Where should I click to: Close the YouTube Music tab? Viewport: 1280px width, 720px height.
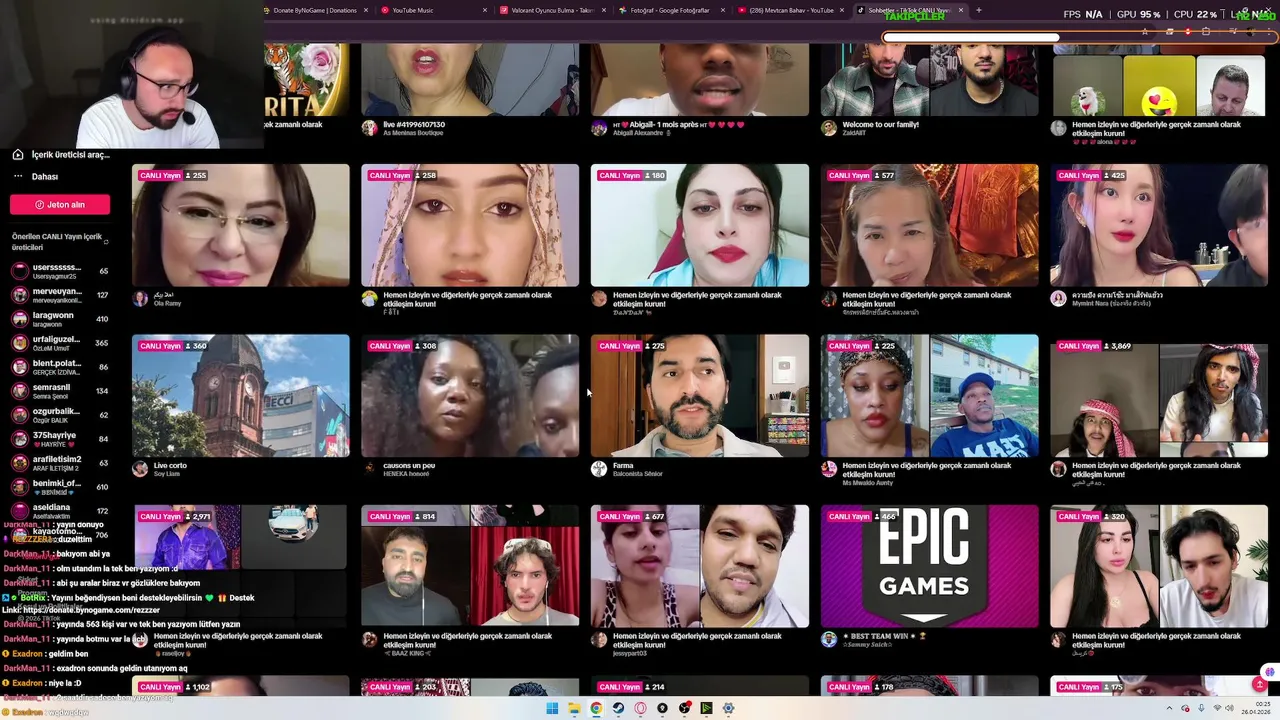[485, 10]
